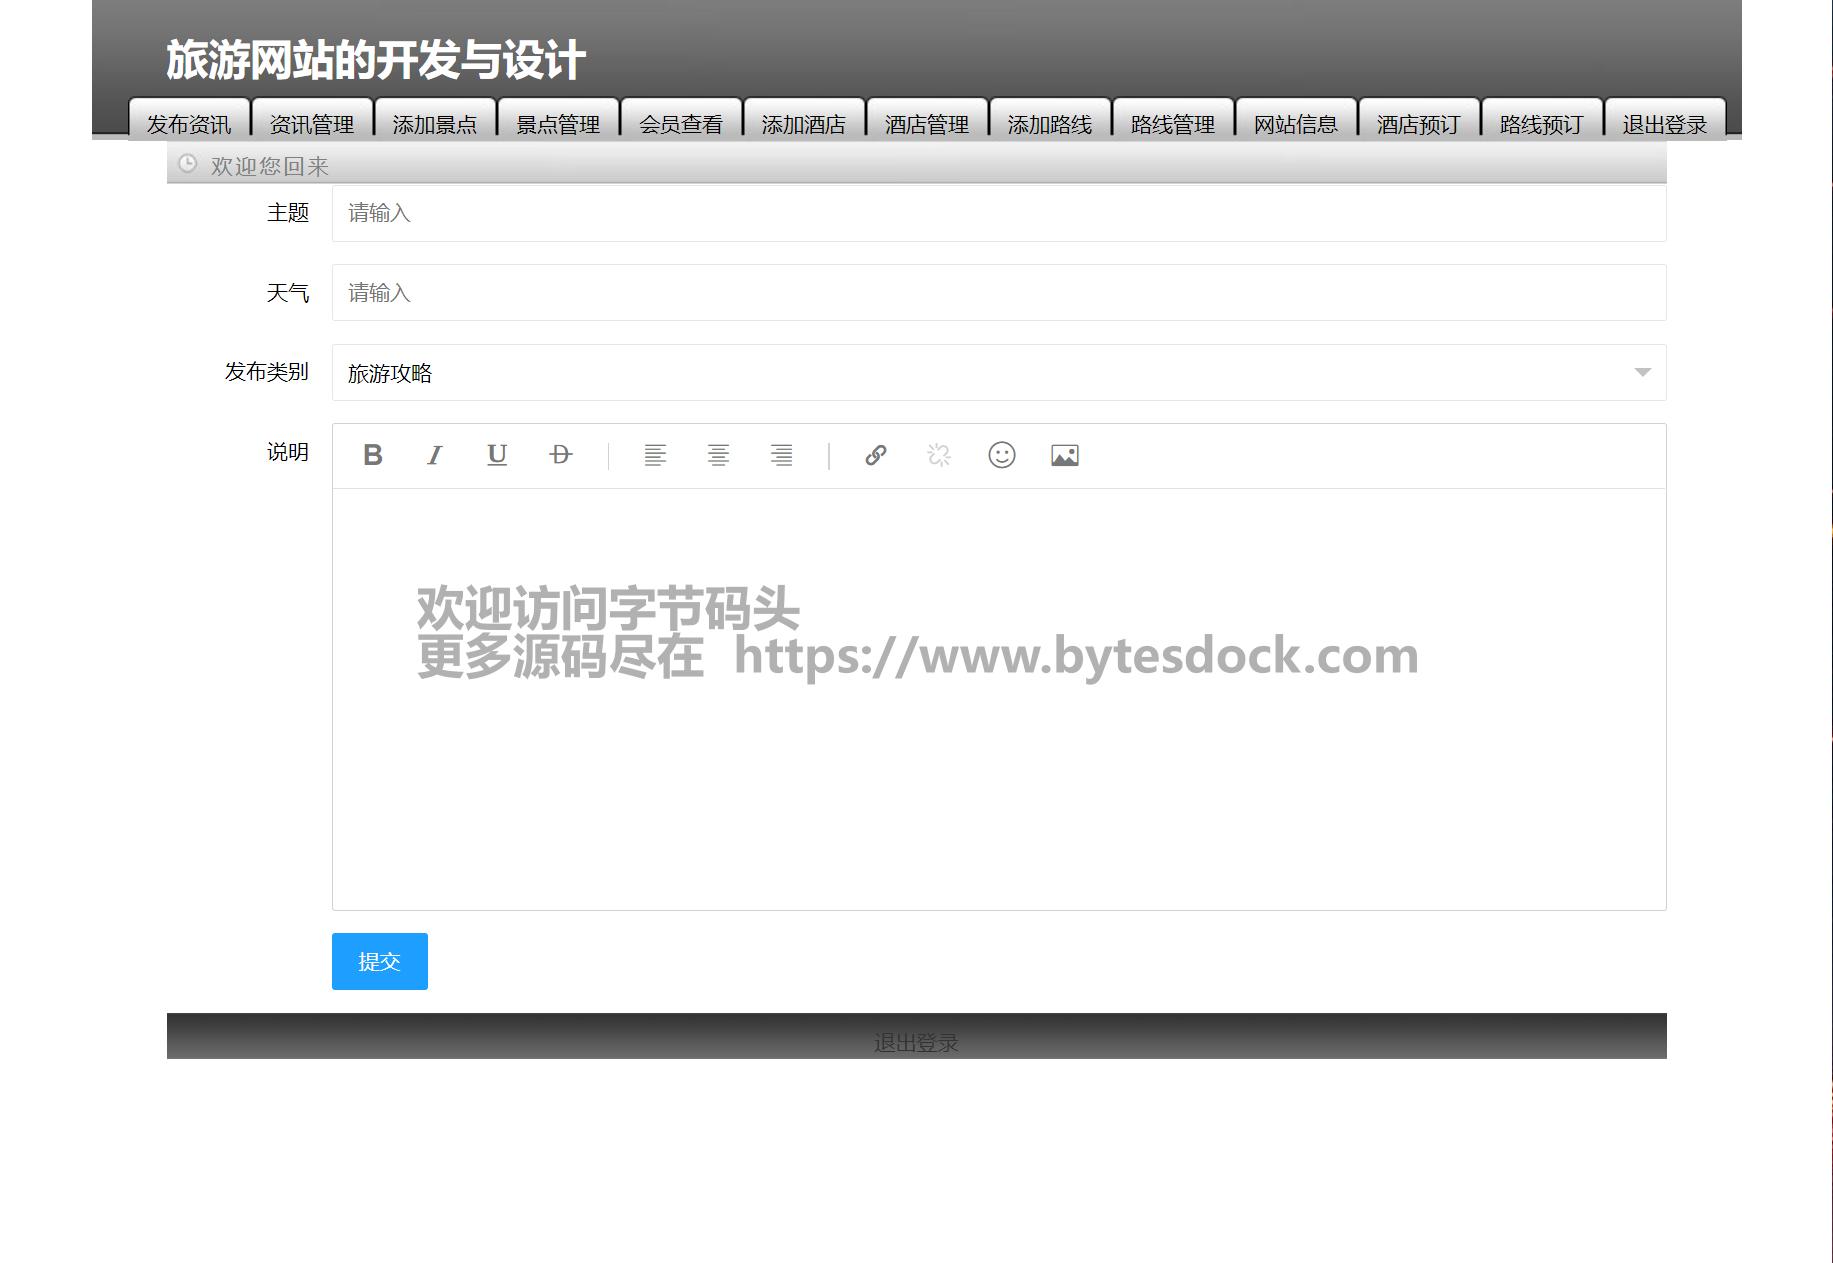The image size is (1833, 1263).
Task: Open the emoji picker icon
Action: (x=1001, y=456)
